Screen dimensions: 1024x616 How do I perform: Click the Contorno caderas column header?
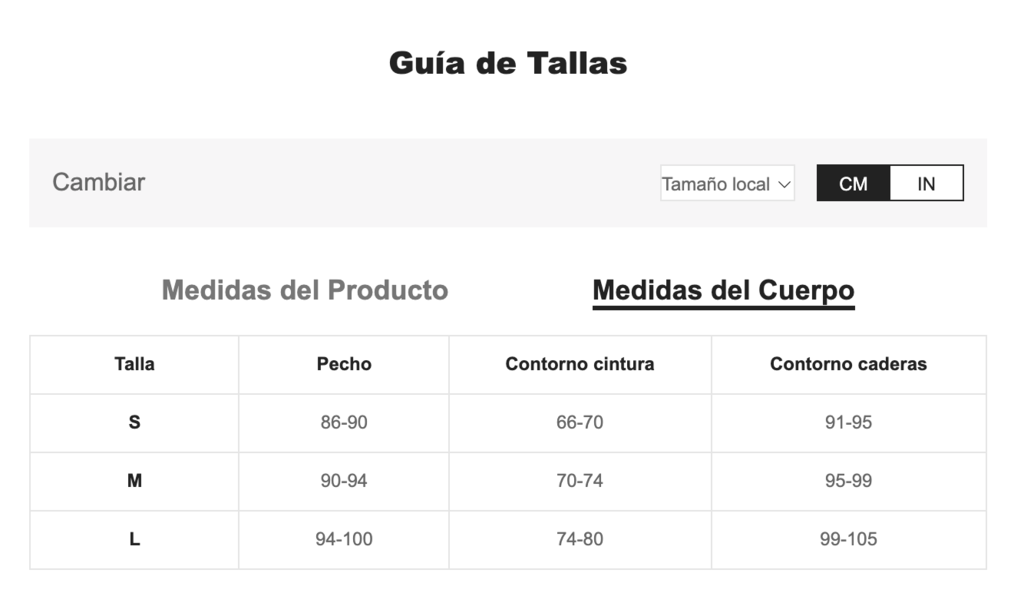[848, 364]
